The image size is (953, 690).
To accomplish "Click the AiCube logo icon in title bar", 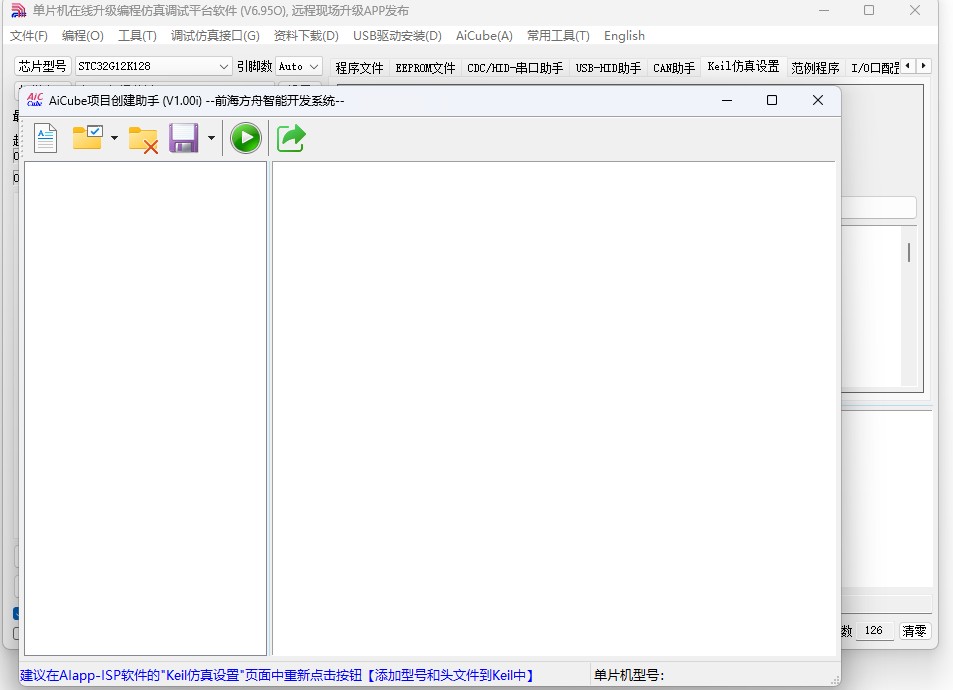I will coord(35,100).
